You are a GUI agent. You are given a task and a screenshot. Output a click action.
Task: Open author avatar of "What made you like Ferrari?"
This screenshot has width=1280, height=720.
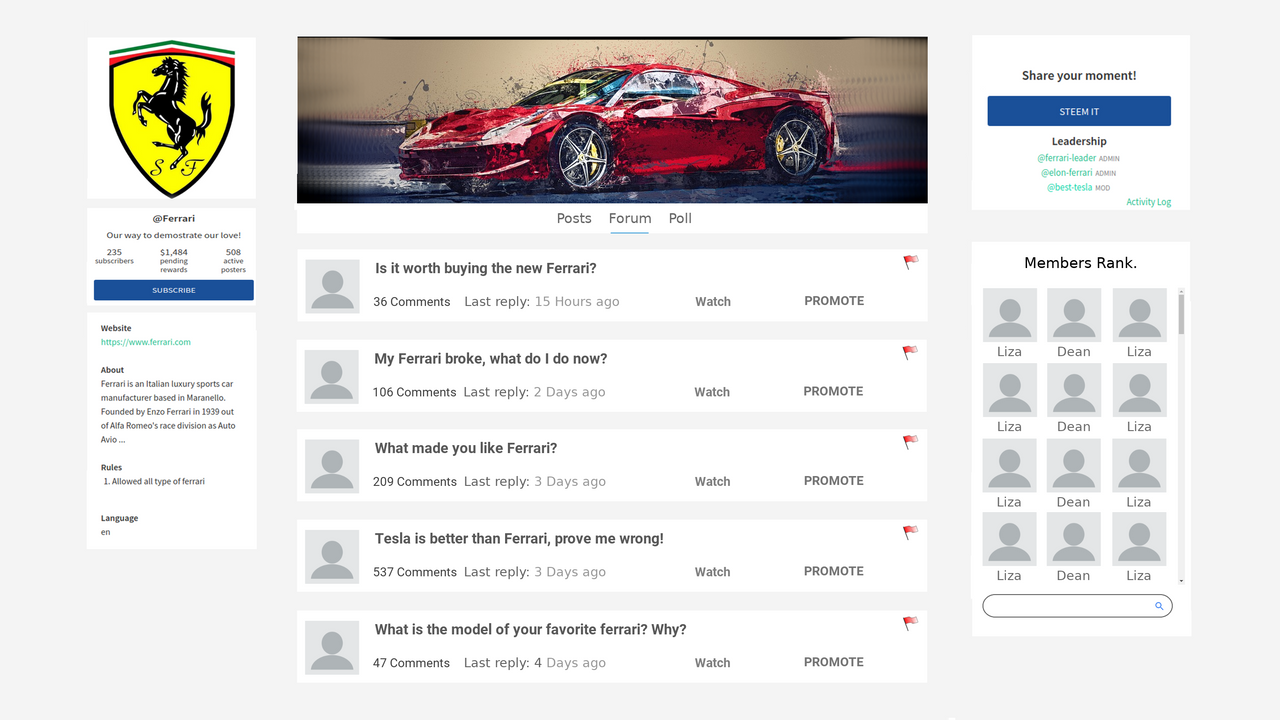[x=332, y=466]
